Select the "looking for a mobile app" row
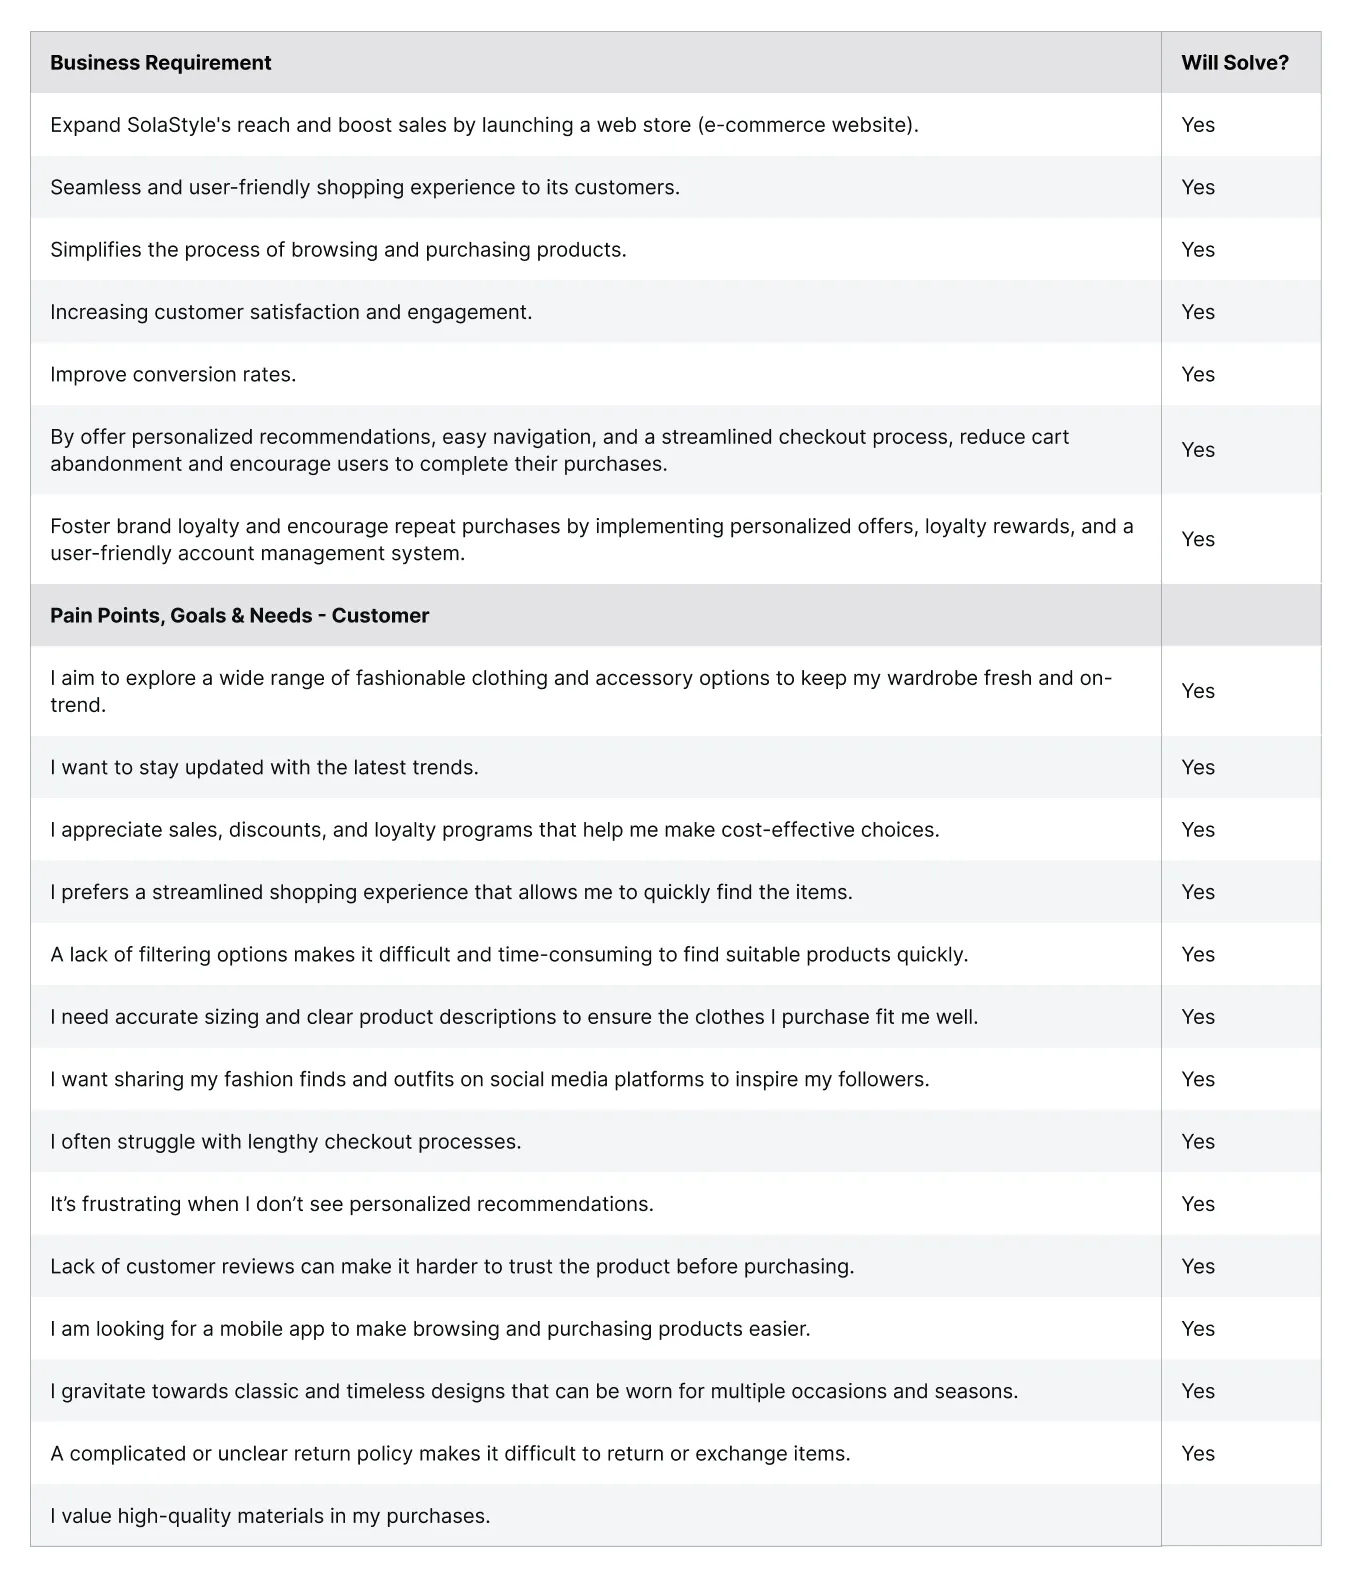 430,1329
